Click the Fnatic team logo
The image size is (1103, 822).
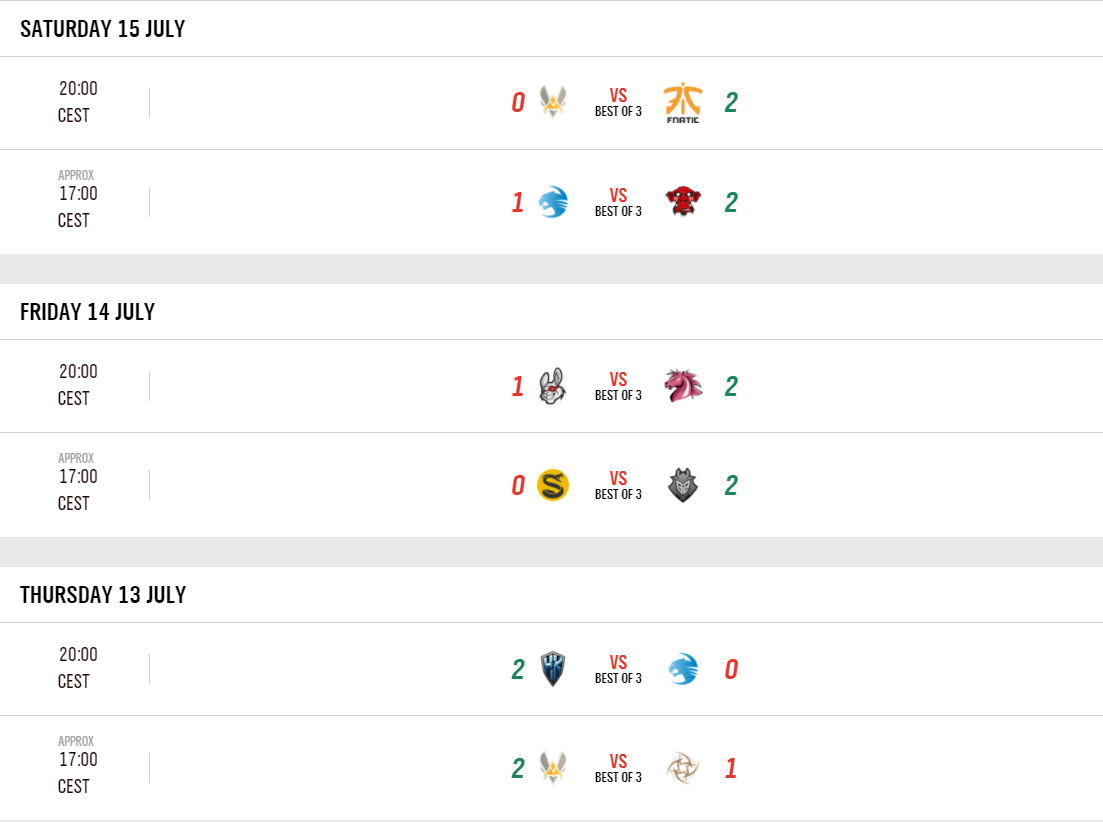pyautogui.click(x=683, y=103)
